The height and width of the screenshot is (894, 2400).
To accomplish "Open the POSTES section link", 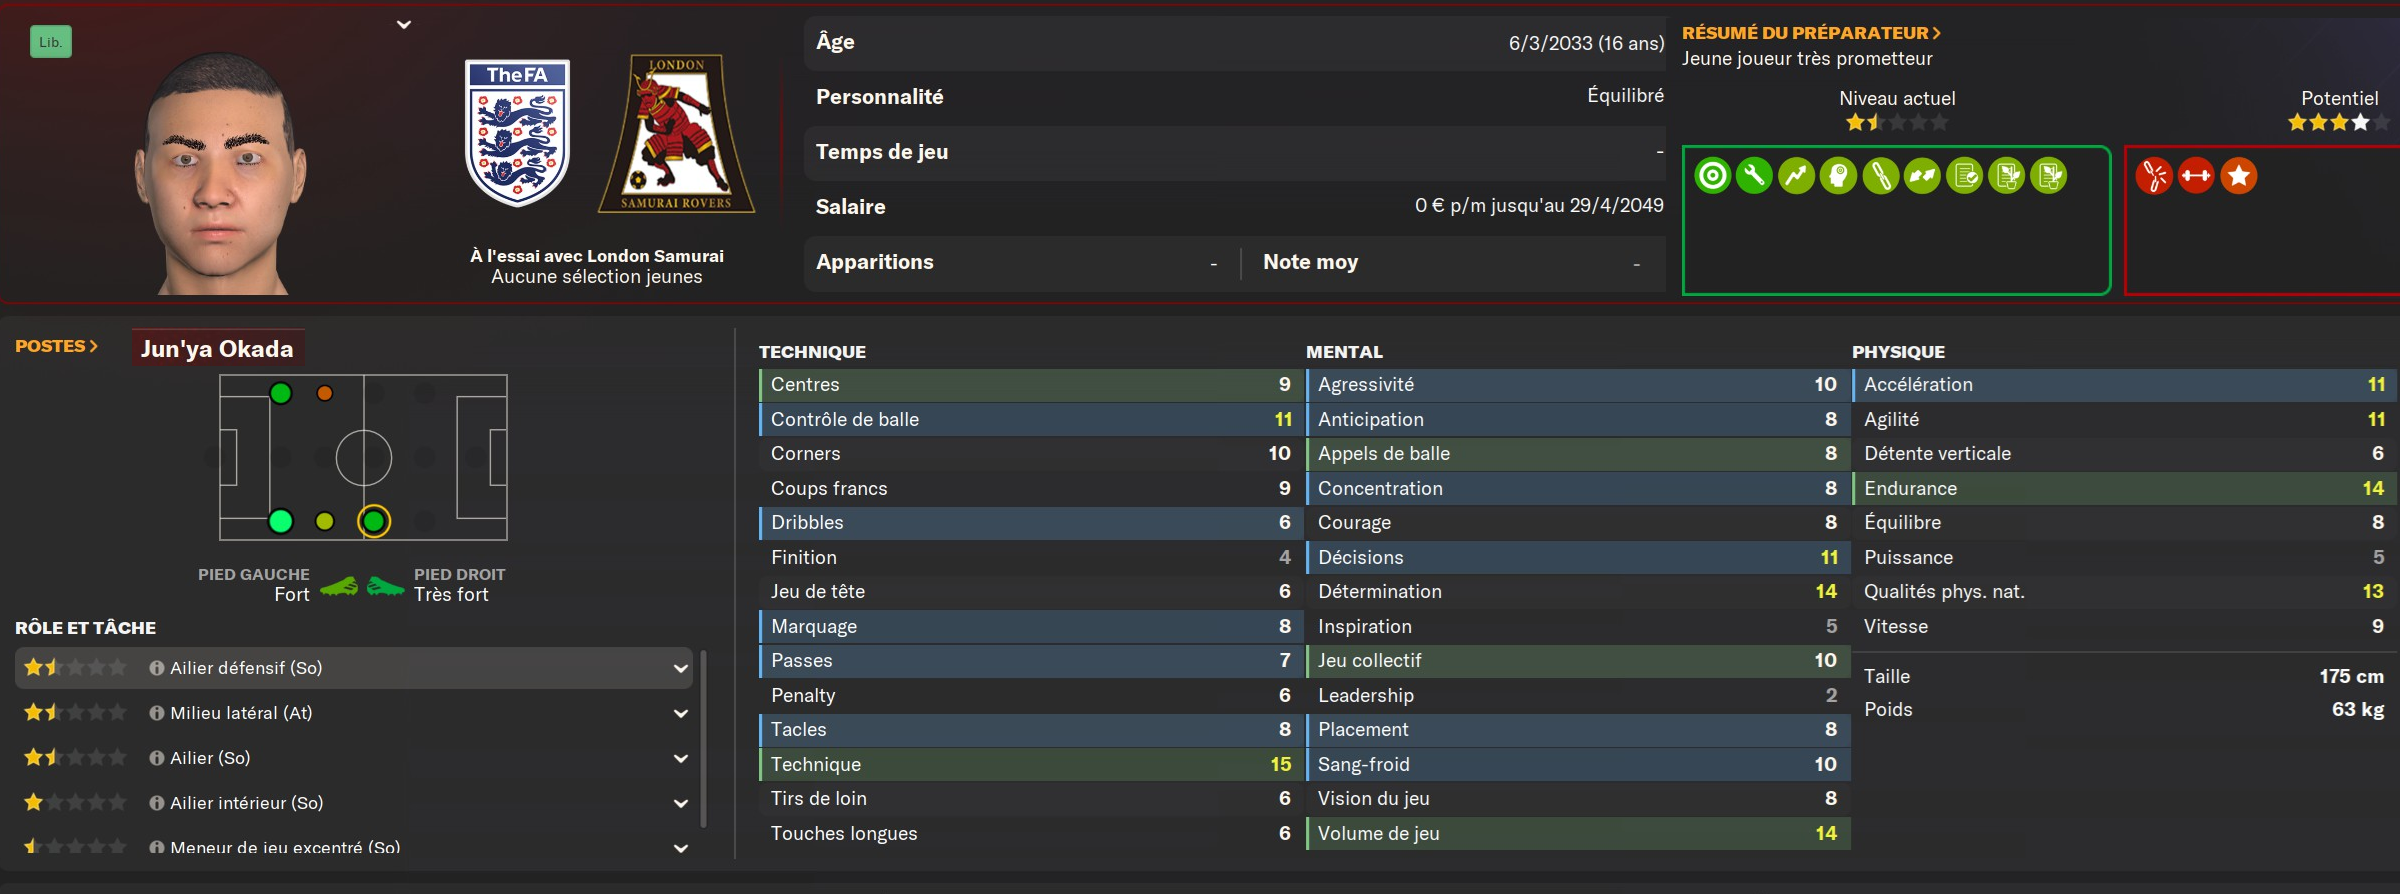I will tap(56, 346).
